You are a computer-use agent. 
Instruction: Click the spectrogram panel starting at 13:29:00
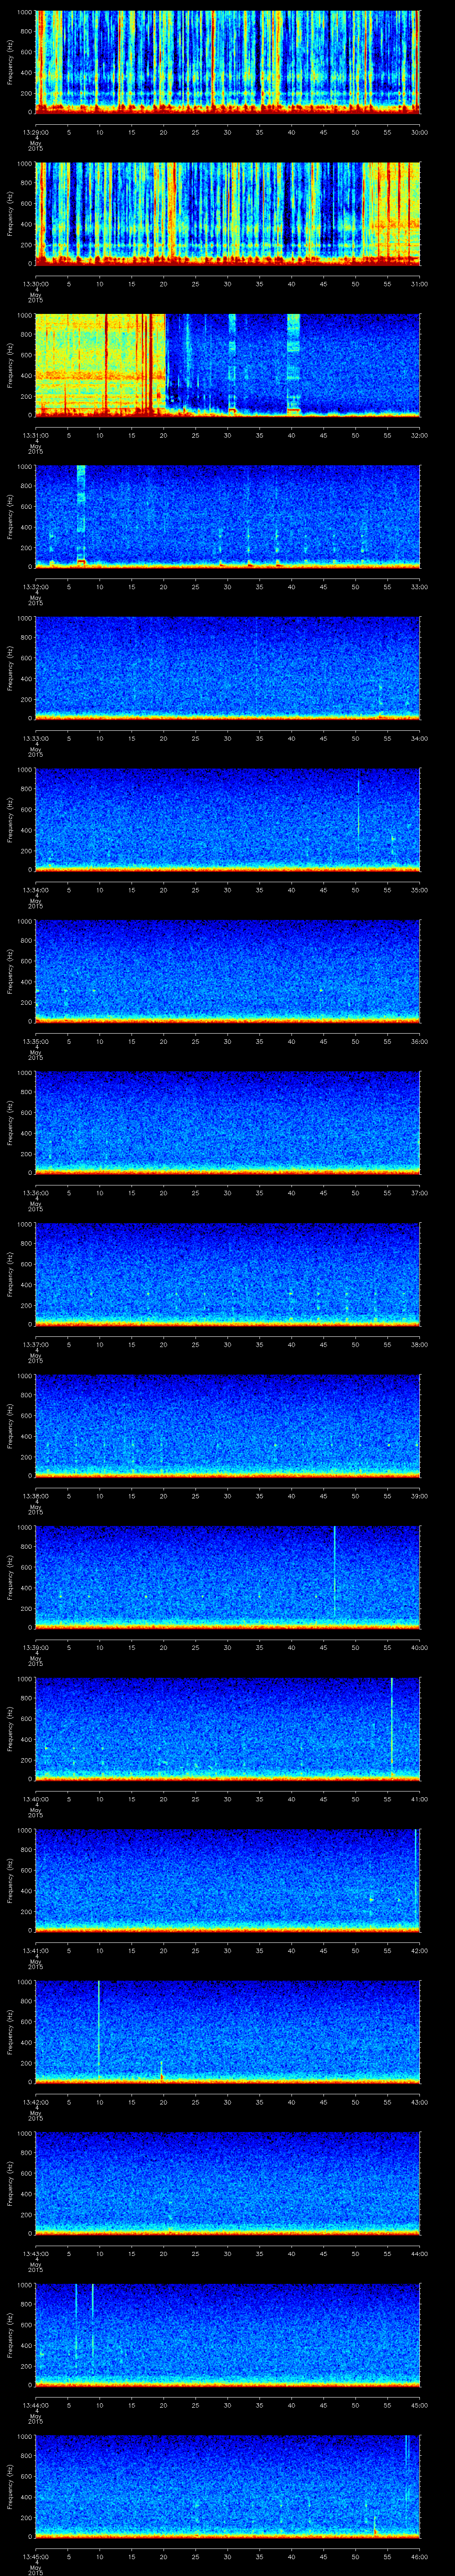(x=227, y=63)
